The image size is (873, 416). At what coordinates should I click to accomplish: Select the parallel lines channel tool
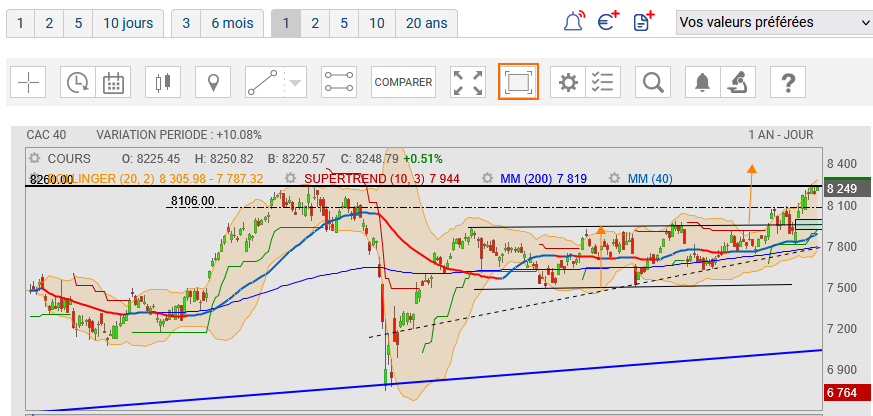[x=339, y=82]
